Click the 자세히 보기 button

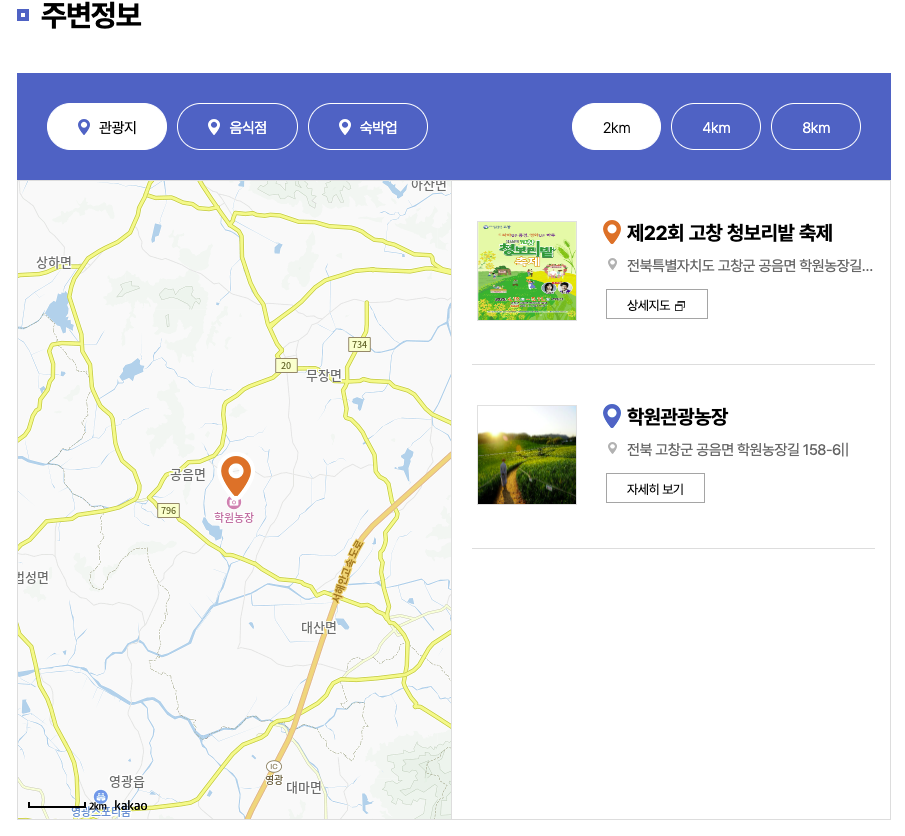655,488
